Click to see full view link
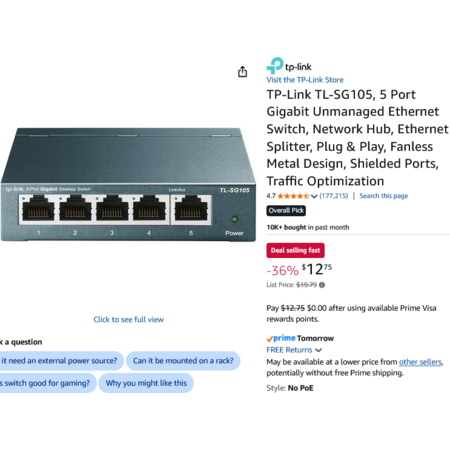This screenshot has height=450, width=450. (128, 319)
